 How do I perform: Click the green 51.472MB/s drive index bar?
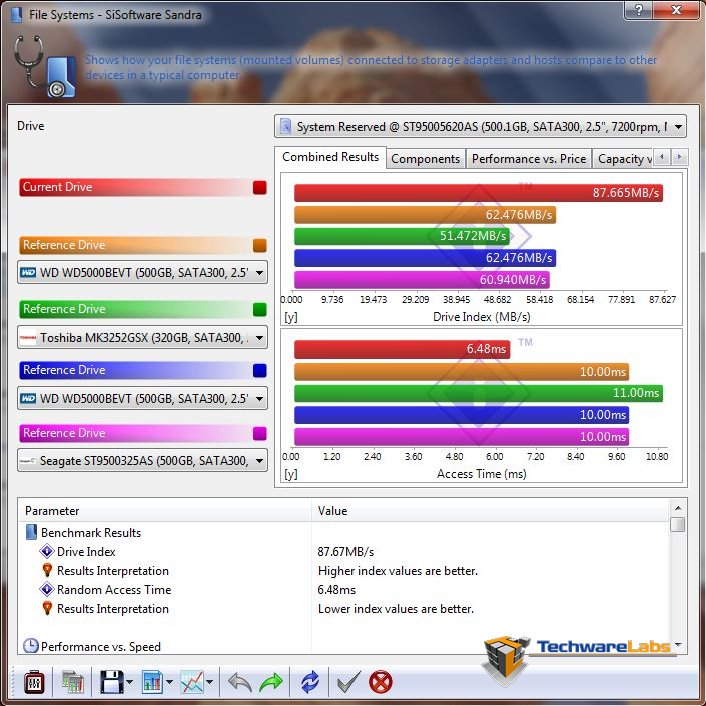[402, 236]
